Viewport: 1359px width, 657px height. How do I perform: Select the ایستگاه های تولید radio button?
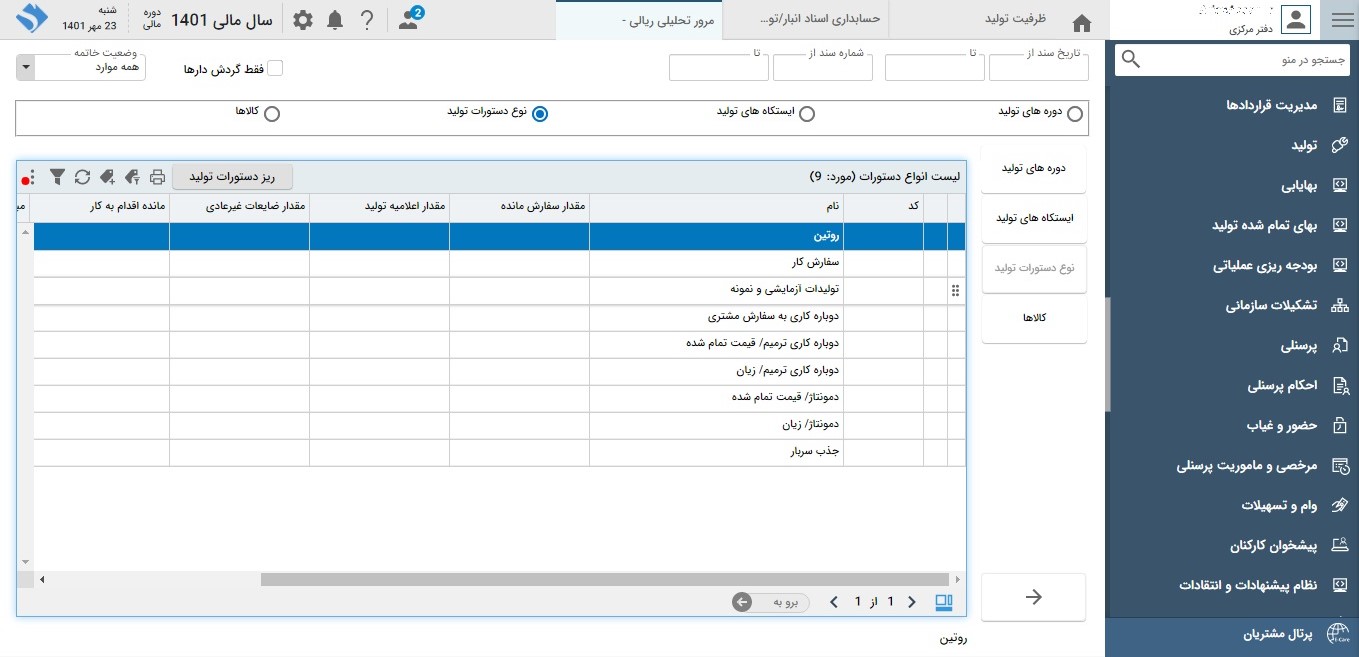806,114
